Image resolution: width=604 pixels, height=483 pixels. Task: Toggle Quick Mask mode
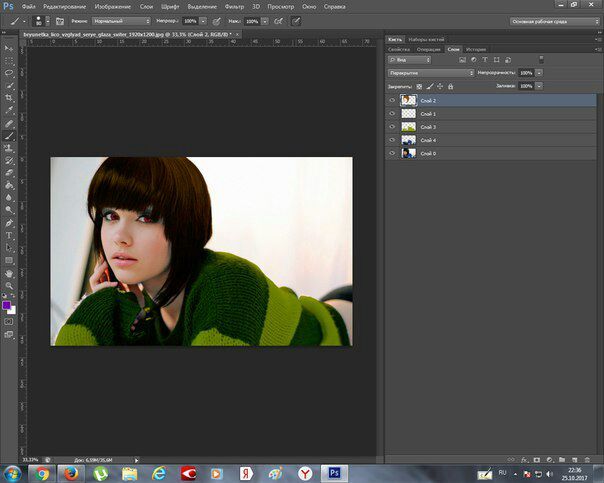pyautogui.click(x=8, y=322)
